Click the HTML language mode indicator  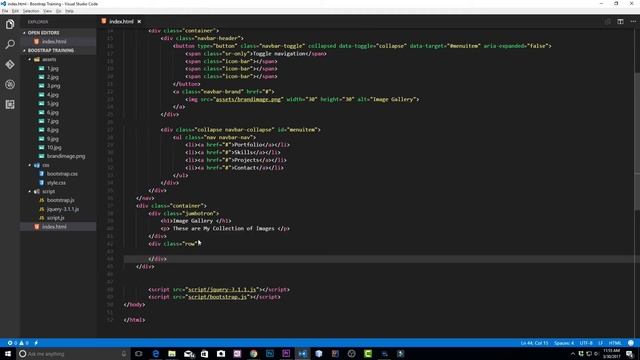(x=615, y=343)
